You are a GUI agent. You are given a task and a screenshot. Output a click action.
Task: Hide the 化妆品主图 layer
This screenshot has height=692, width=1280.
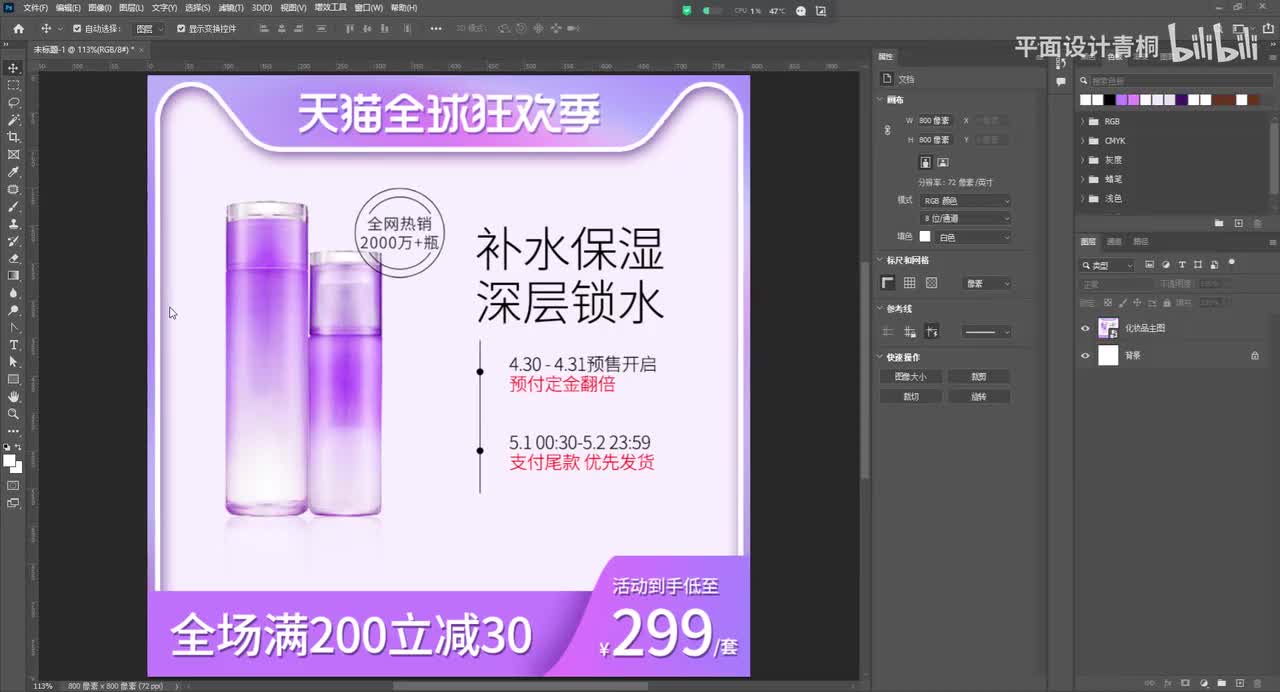click(x=1085, y=328)
